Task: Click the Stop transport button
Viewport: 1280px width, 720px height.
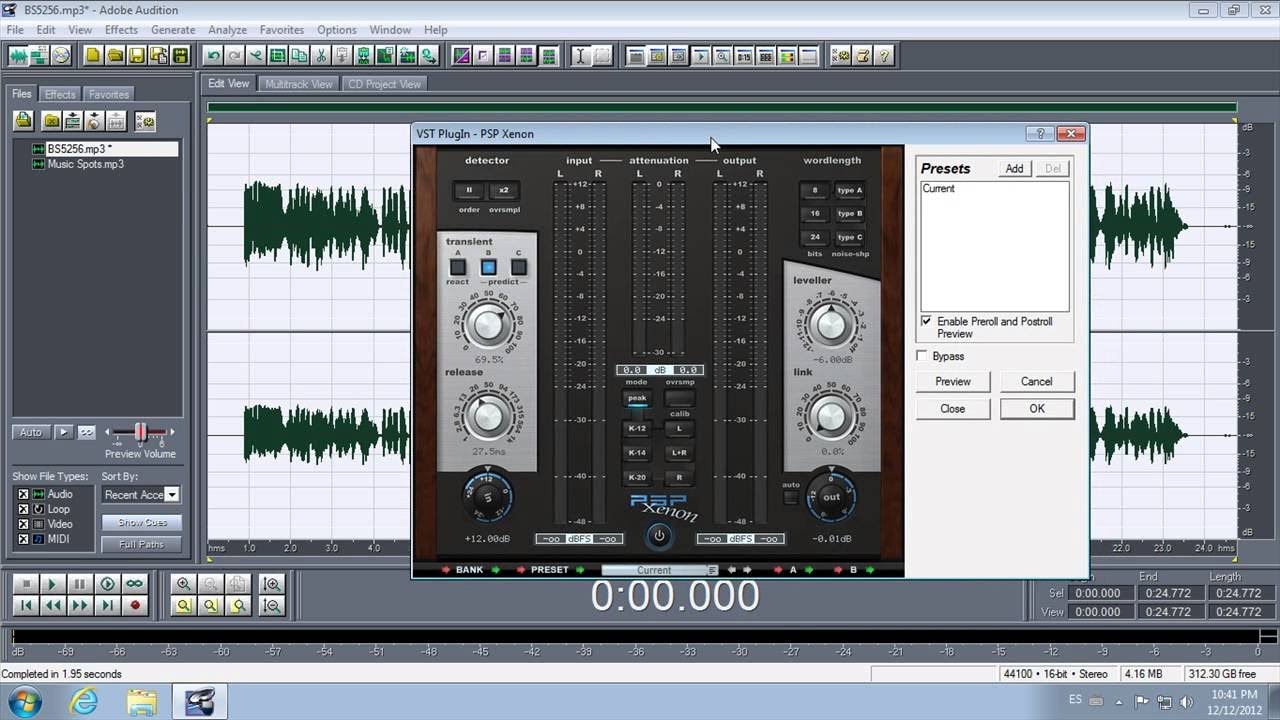Action: click(x=26, y=584)
